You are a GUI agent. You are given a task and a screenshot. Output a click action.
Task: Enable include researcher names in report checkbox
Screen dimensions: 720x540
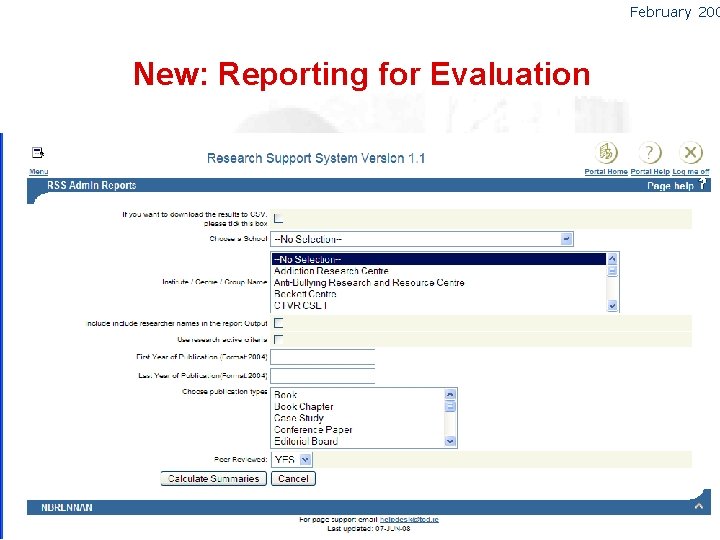pyautogui.click(x=278, y=323)
